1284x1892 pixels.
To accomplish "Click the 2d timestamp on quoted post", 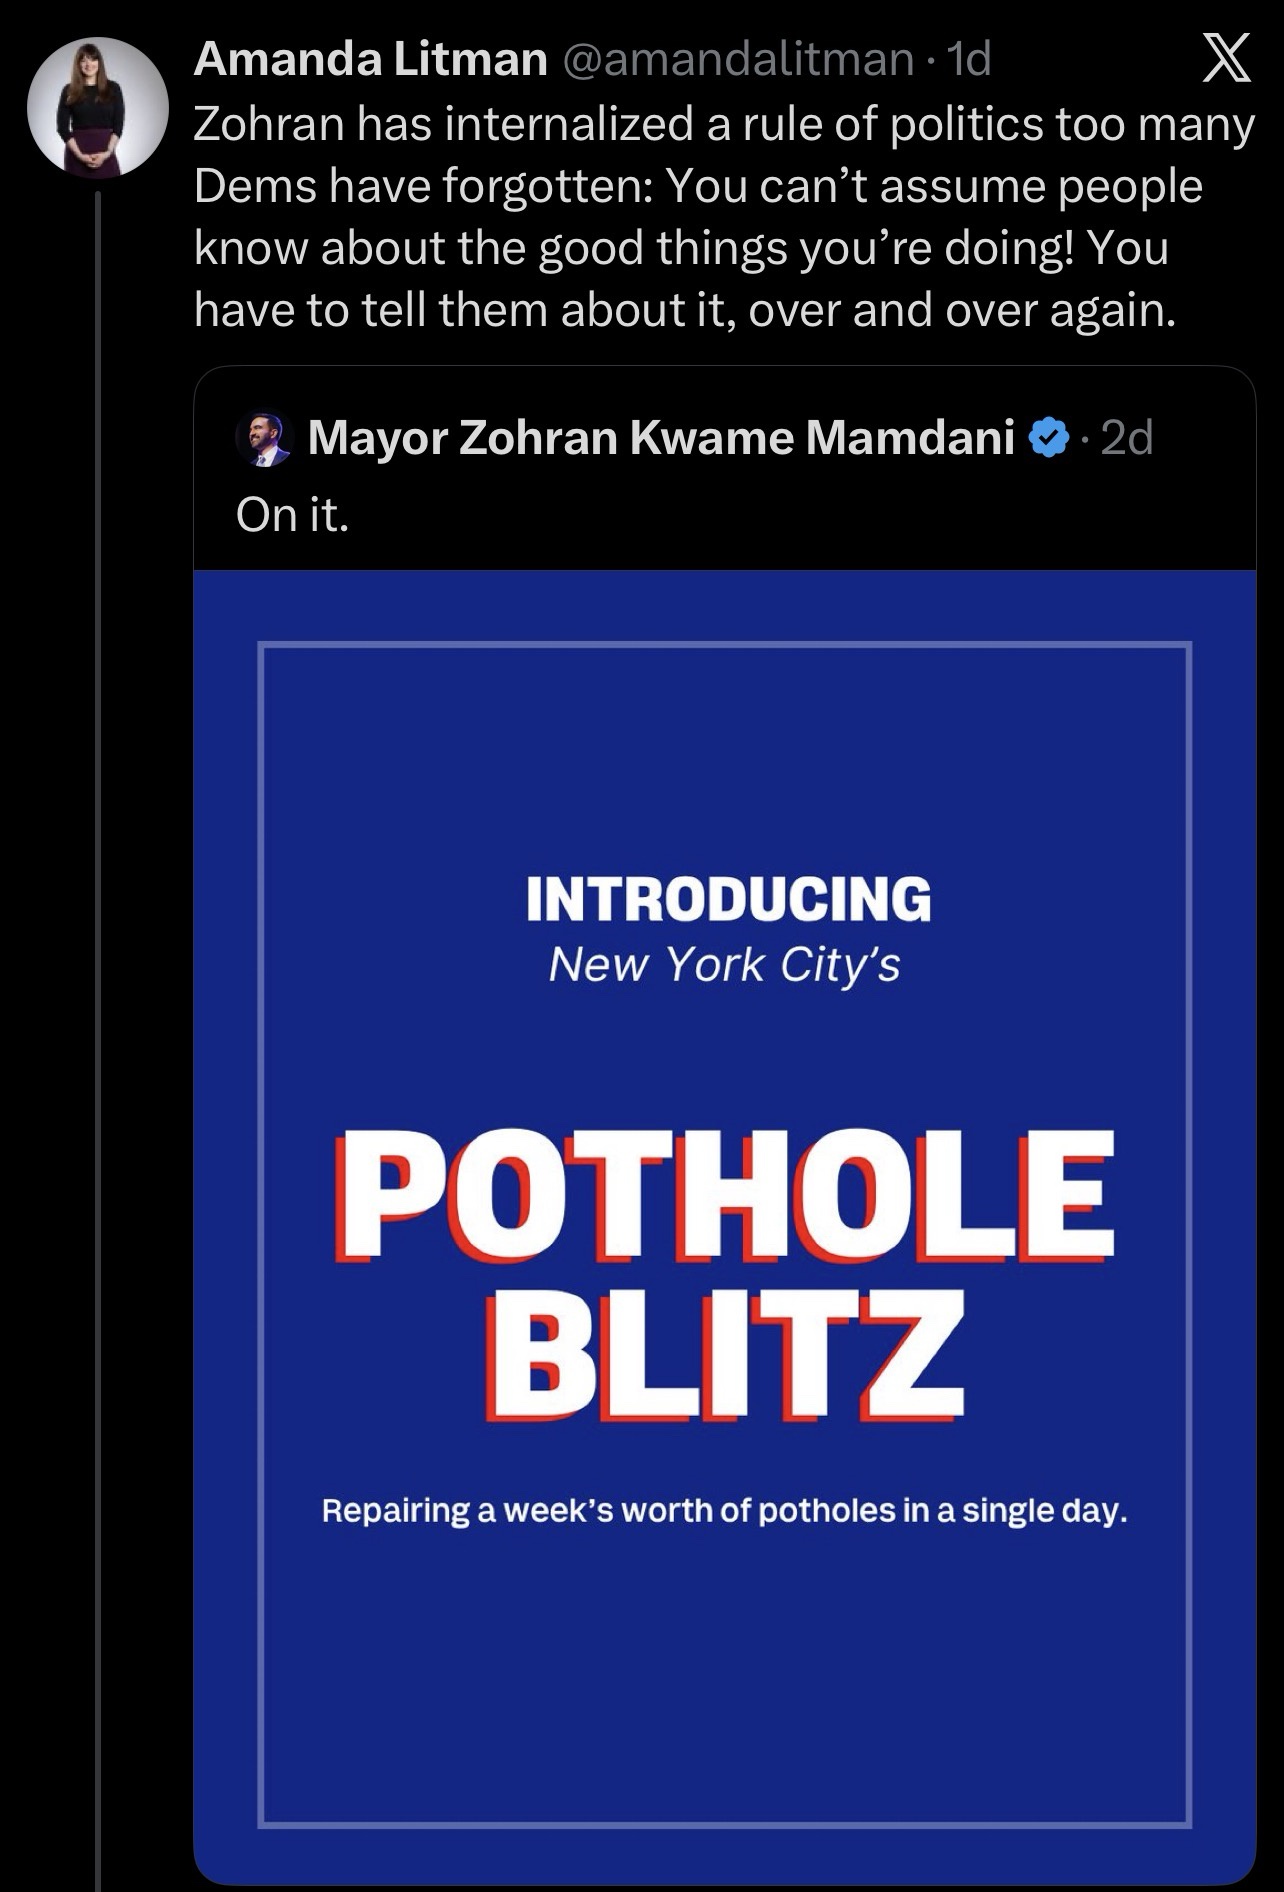I will 1127,438.
